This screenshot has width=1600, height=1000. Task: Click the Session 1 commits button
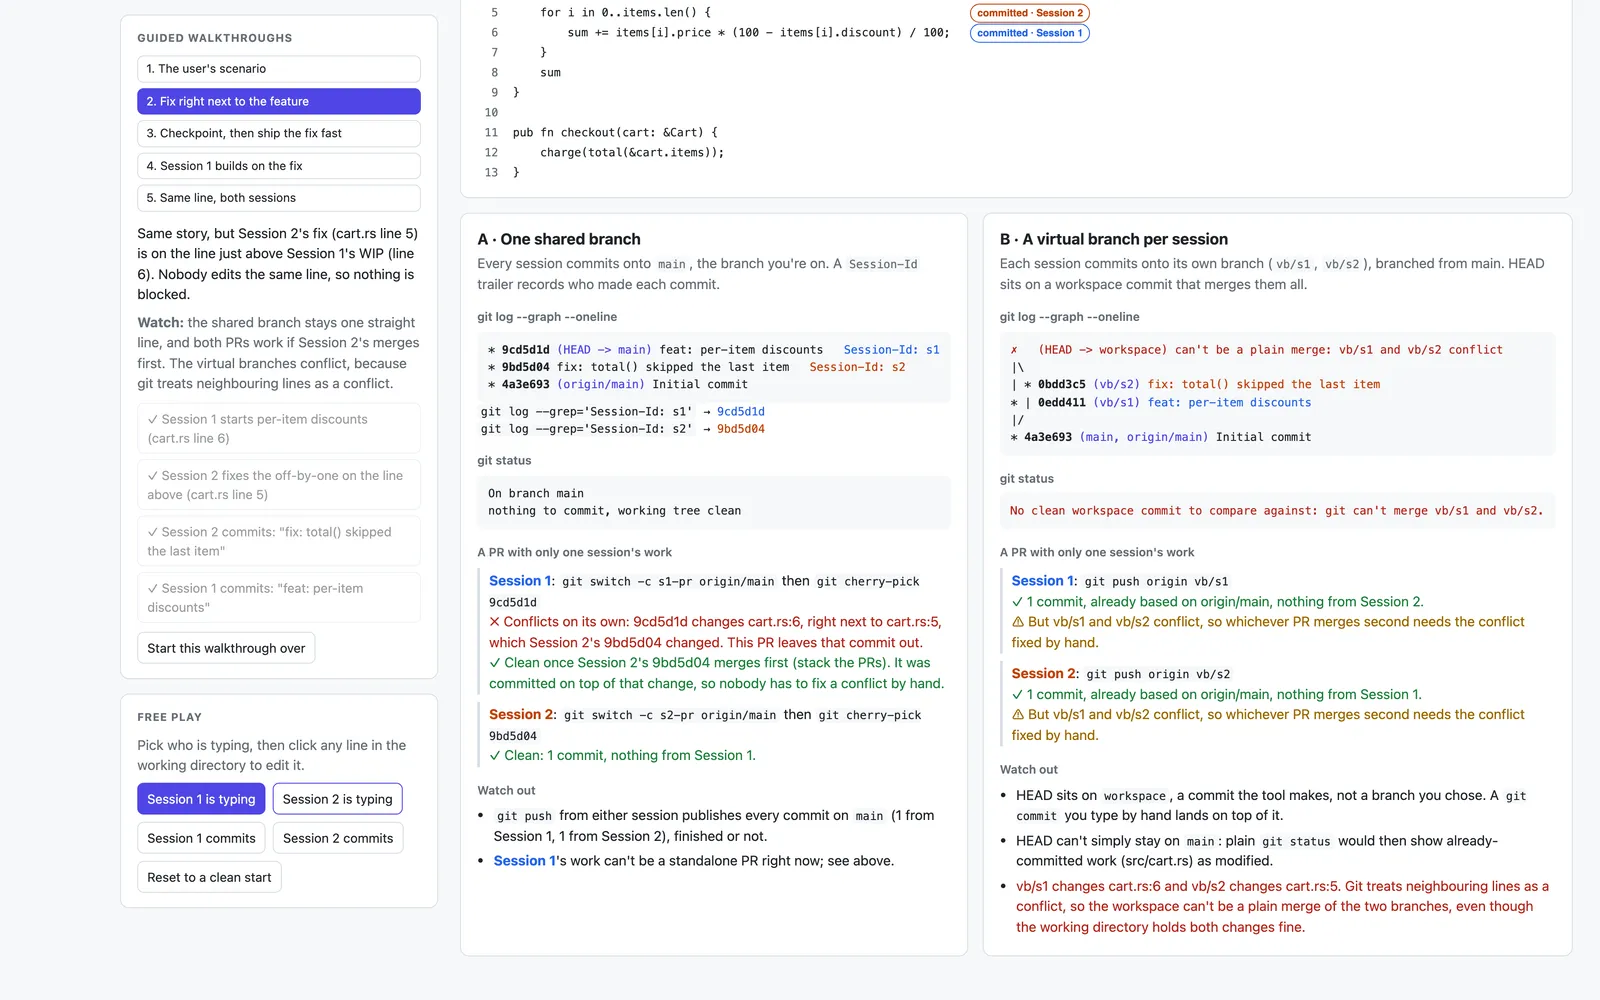[201, 838]
